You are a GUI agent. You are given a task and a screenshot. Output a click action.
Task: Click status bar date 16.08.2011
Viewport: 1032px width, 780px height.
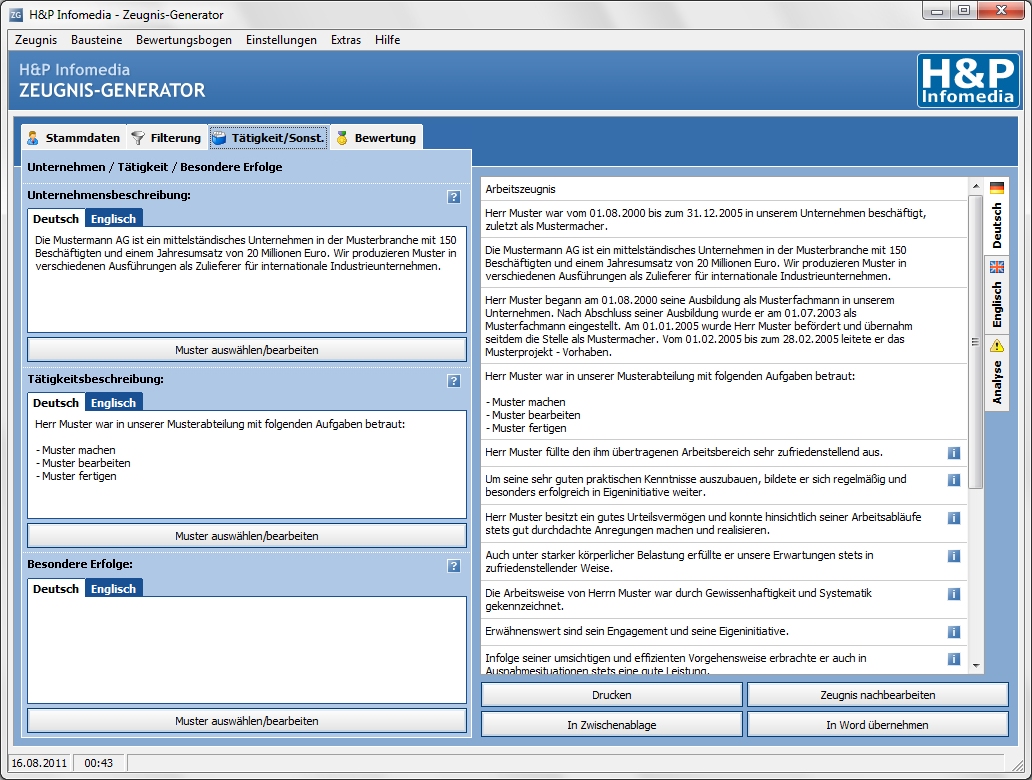39,763
